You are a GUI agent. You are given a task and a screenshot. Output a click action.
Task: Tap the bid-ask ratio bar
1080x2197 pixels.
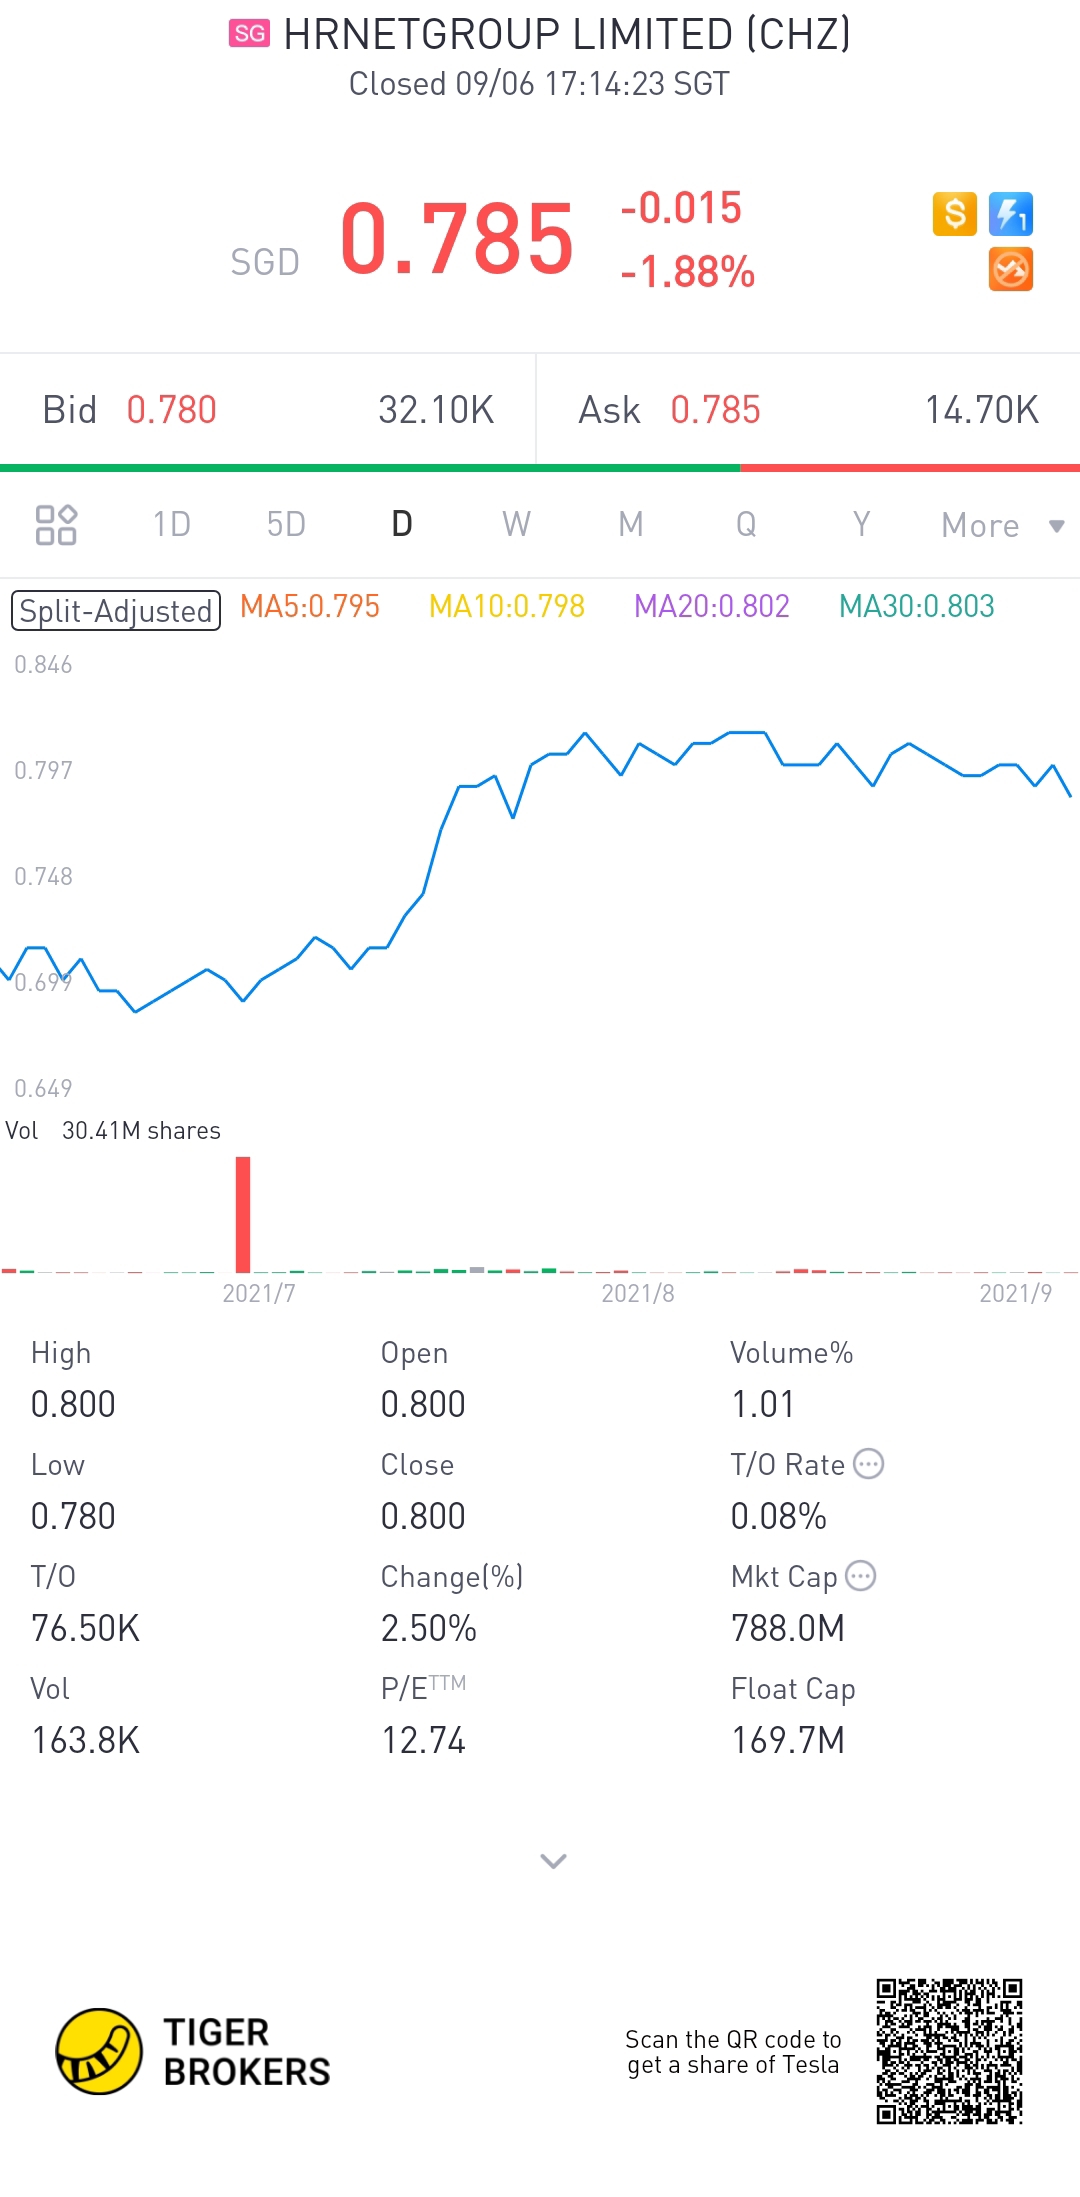pyautogui.click(x=540, y=468)
